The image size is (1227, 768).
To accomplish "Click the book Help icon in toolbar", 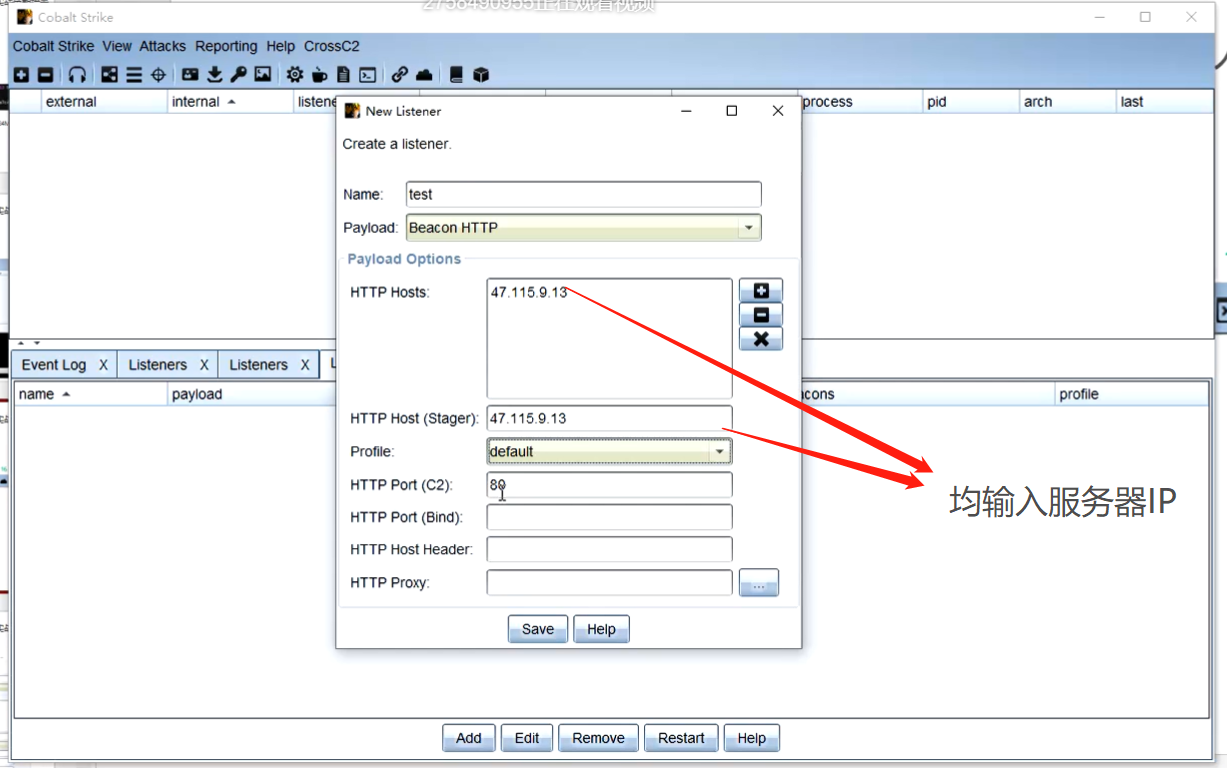I will (457, 75).
